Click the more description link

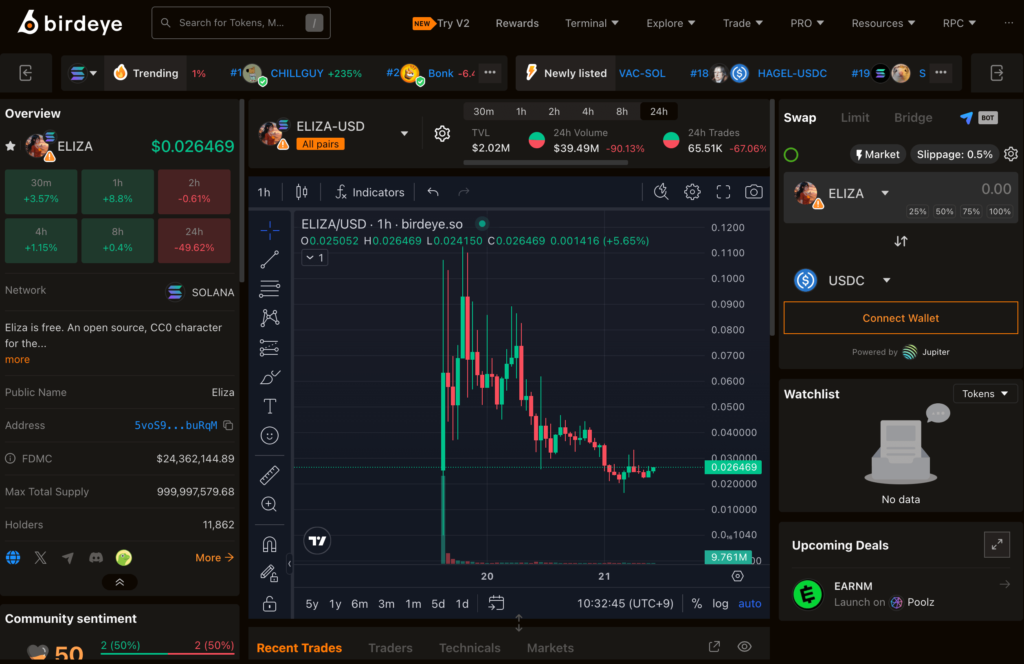point(17,360)
